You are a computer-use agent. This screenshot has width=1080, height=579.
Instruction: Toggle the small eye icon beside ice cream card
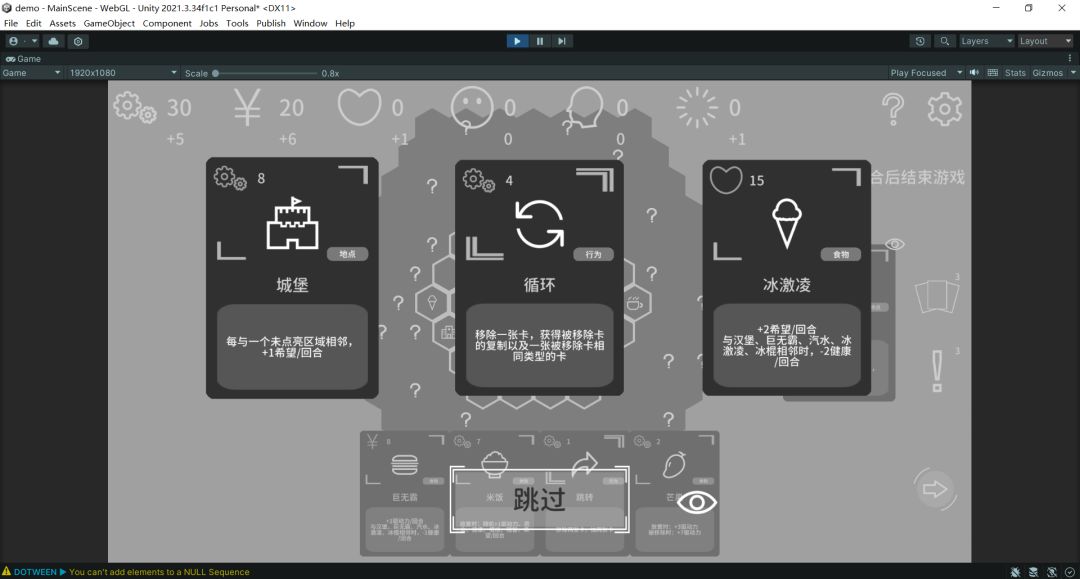pyautogui.click(x=894, y=244)
